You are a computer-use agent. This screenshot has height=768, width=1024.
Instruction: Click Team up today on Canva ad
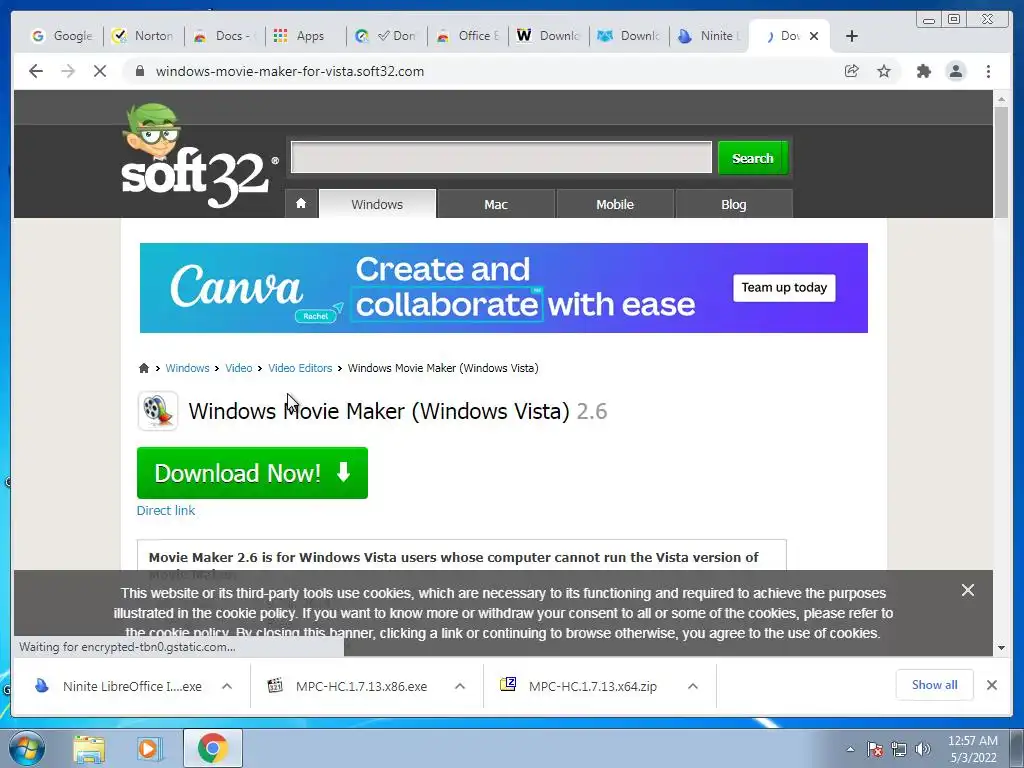(784, 288)
